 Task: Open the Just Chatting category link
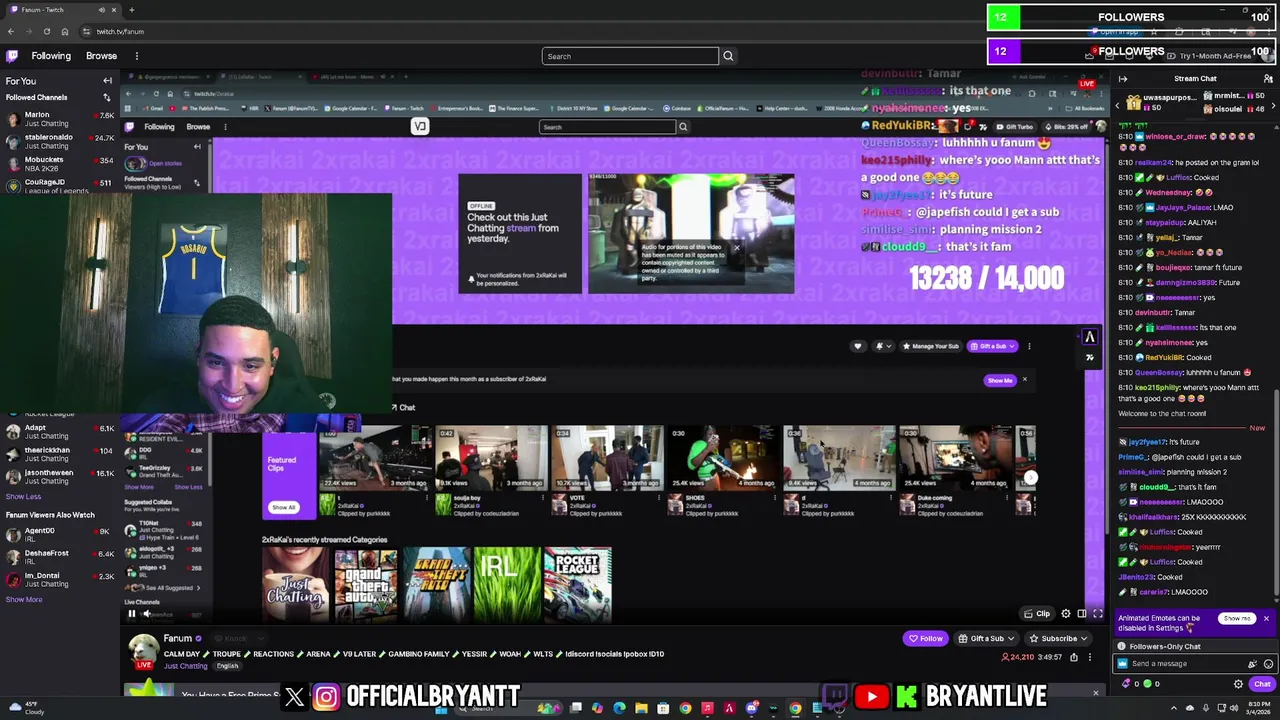click(x=185, y=666)
